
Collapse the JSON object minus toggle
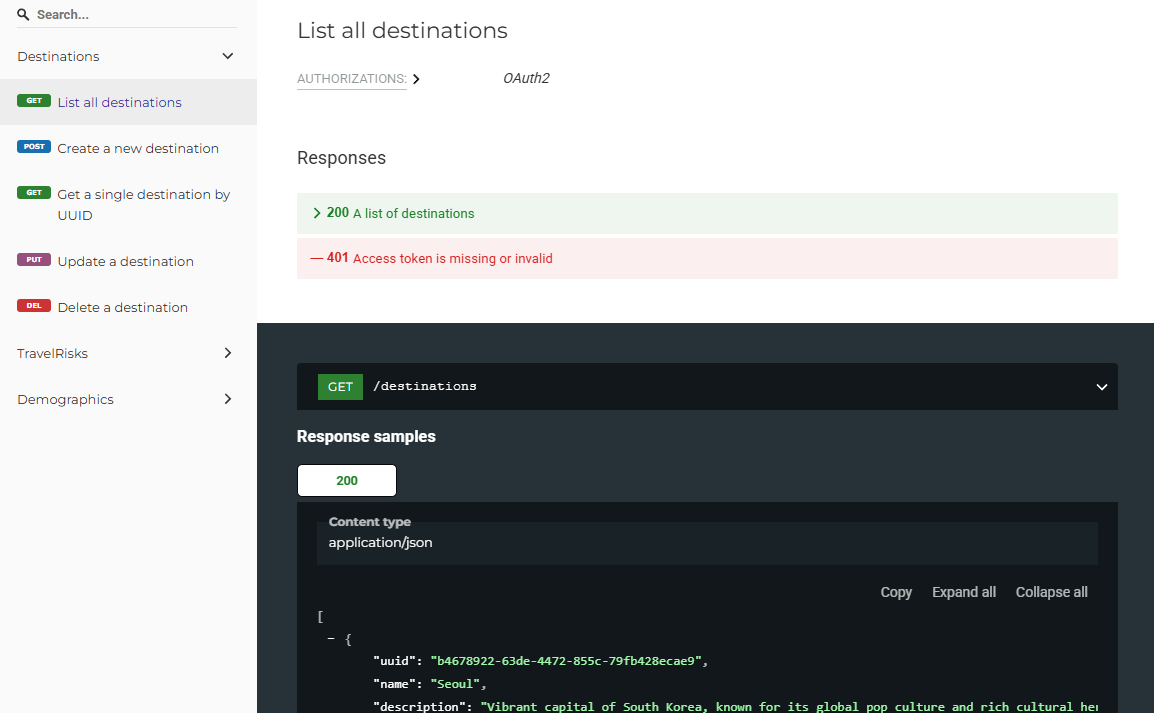(x=331, y=639)
